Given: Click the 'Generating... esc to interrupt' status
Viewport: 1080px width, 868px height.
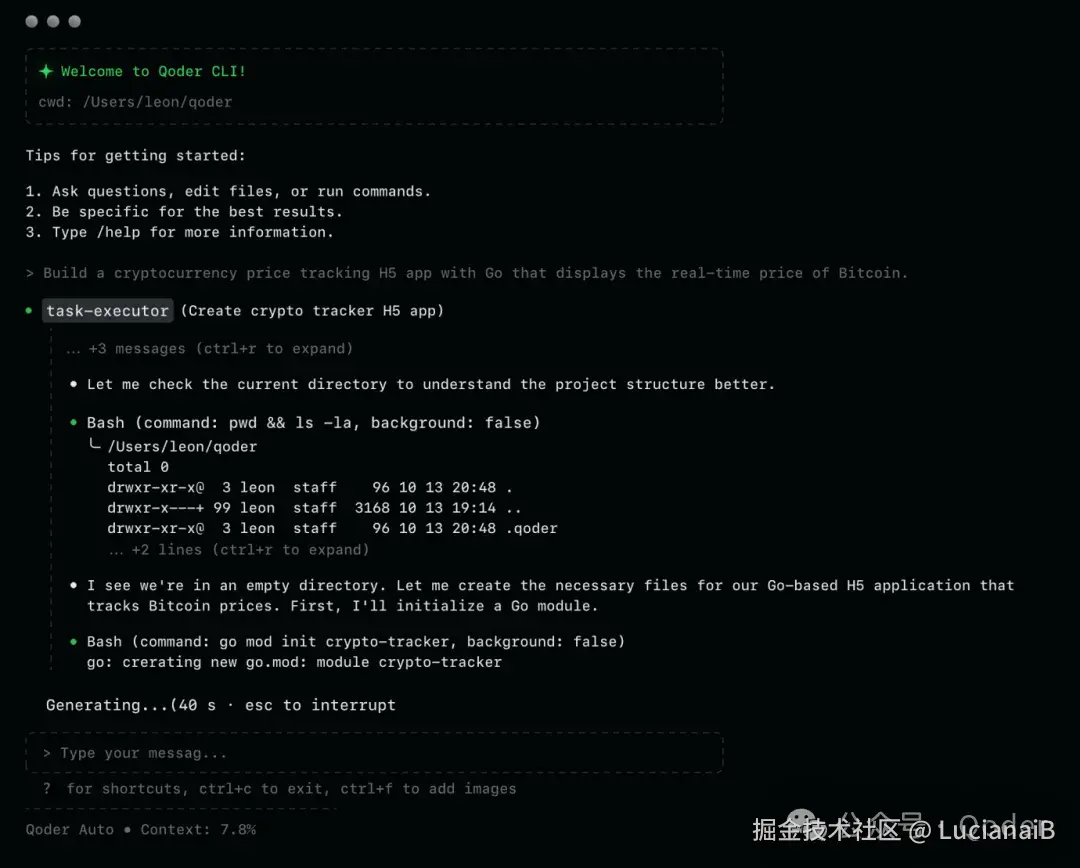Looking at the screenshot, I should pos(221,705).
